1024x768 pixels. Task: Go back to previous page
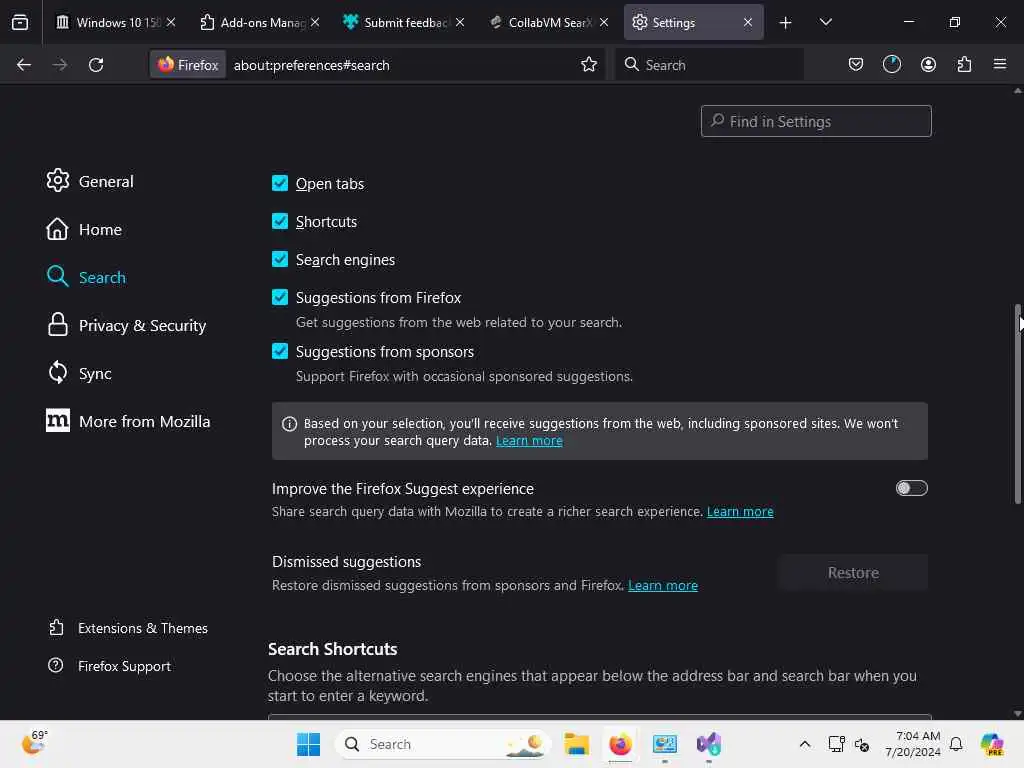tap(24, 65)
